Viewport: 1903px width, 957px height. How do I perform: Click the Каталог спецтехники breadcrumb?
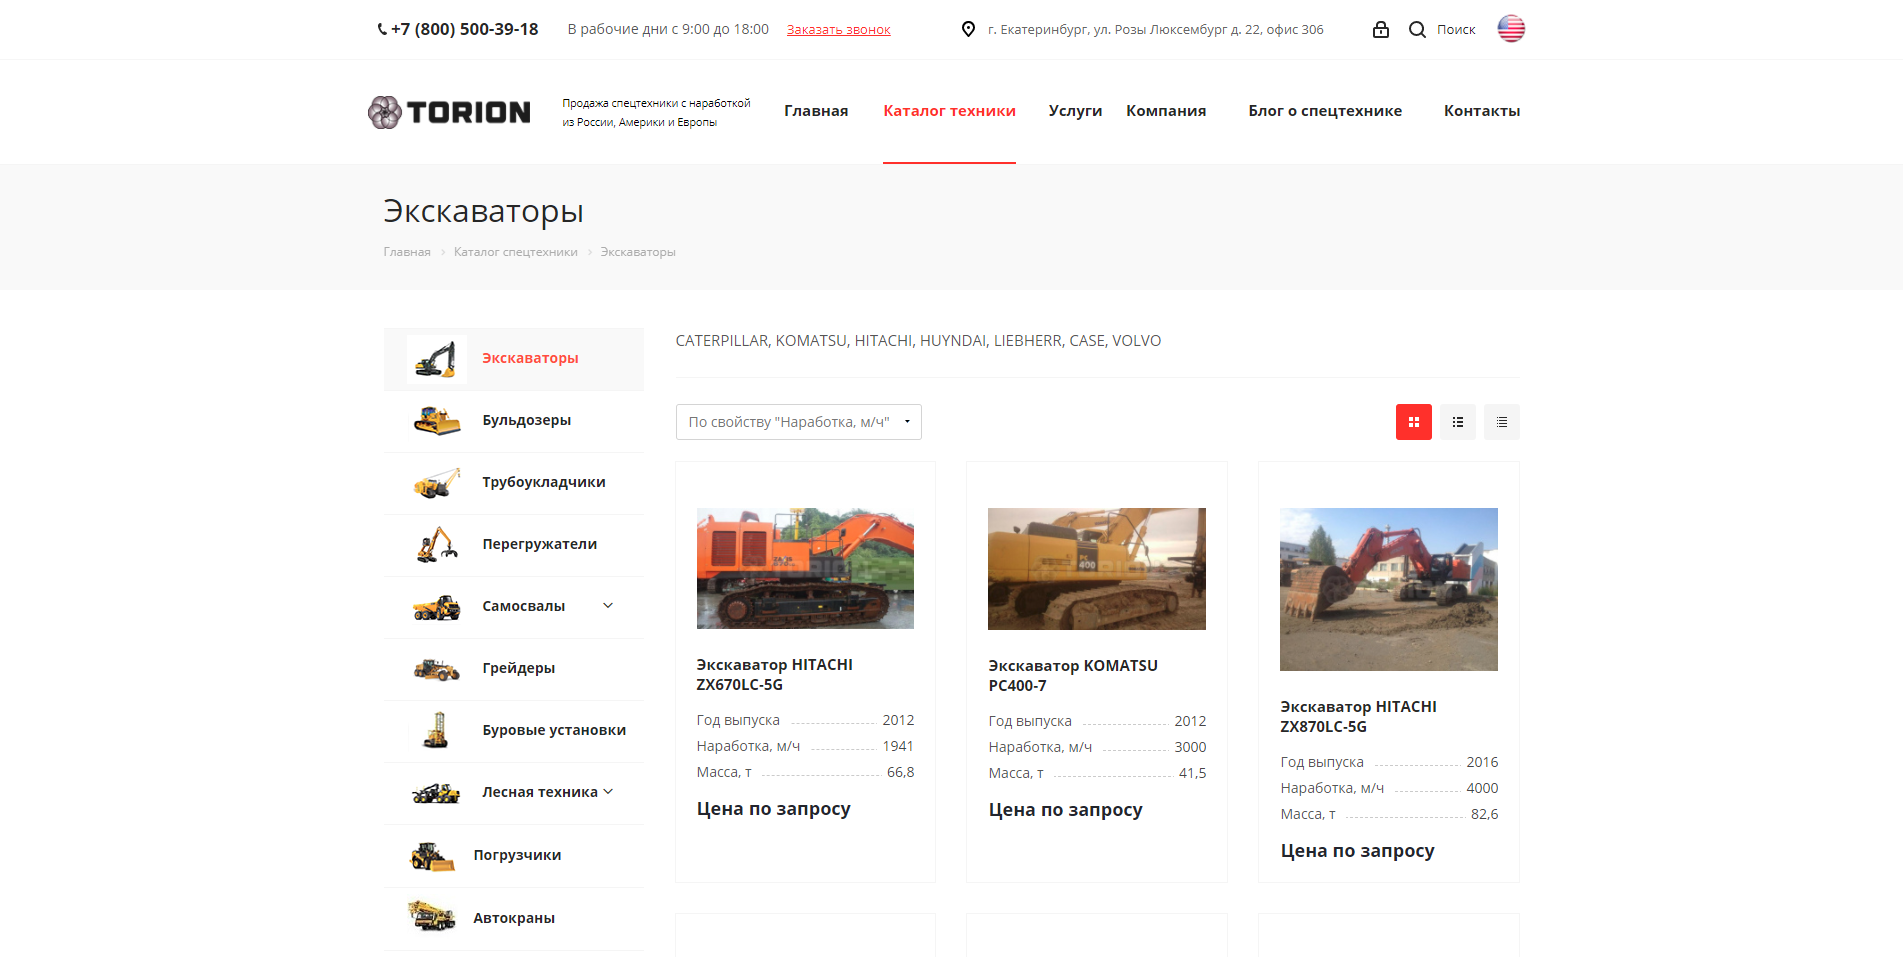516,252
